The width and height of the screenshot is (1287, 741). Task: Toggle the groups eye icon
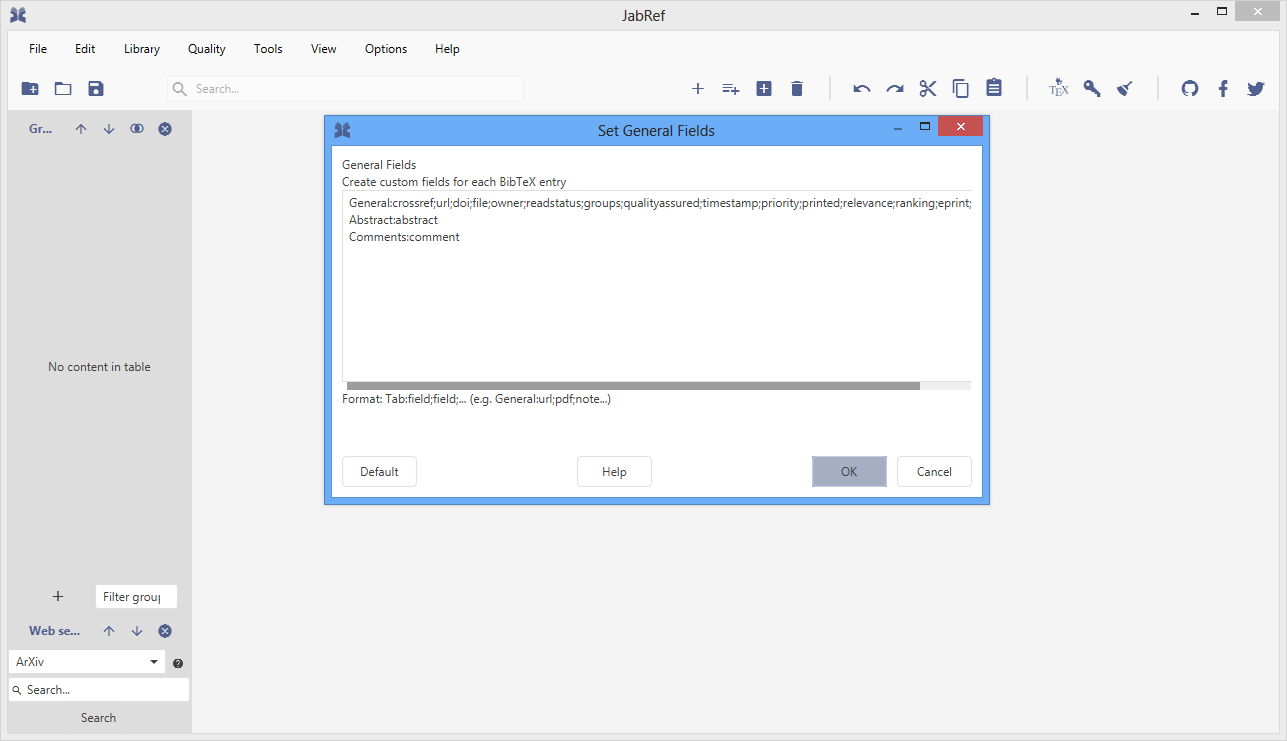(x=137, y=129)
